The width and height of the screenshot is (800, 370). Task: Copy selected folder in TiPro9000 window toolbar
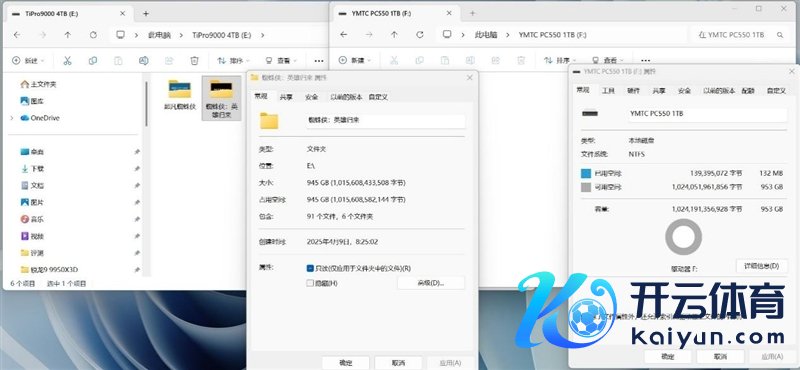point(93,61)
